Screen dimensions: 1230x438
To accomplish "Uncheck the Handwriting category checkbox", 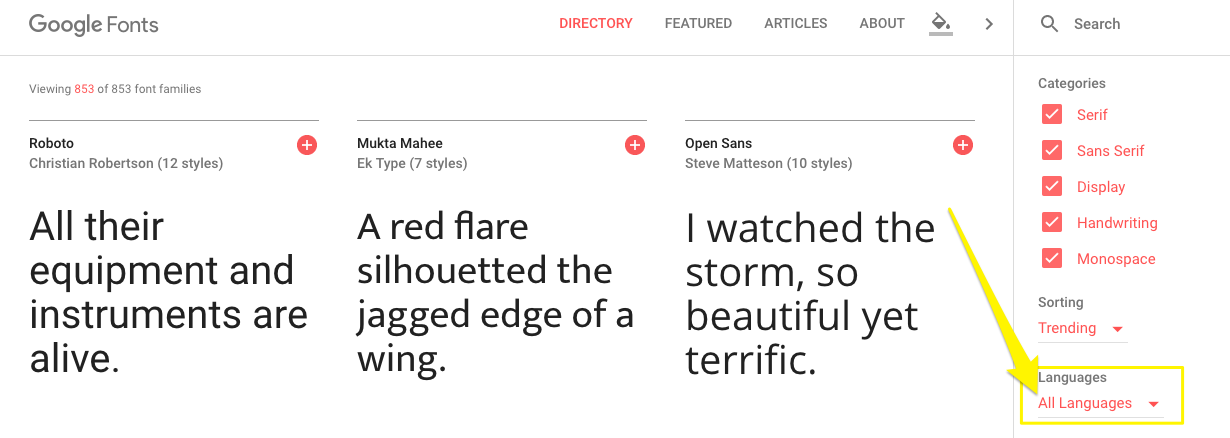I will click(1051, 222).
